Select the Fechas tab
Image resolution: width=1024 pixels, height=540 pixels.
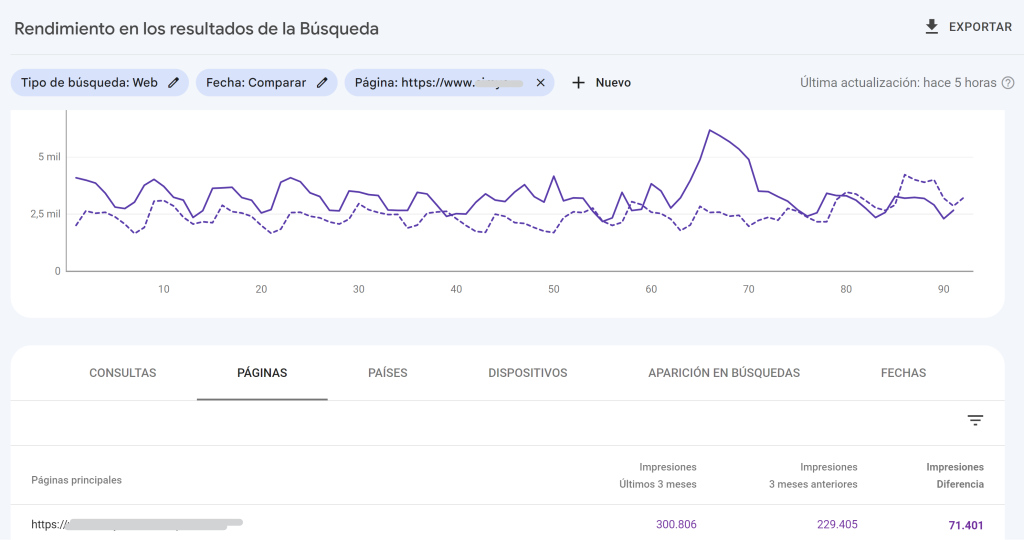click(x=903, y=373)
